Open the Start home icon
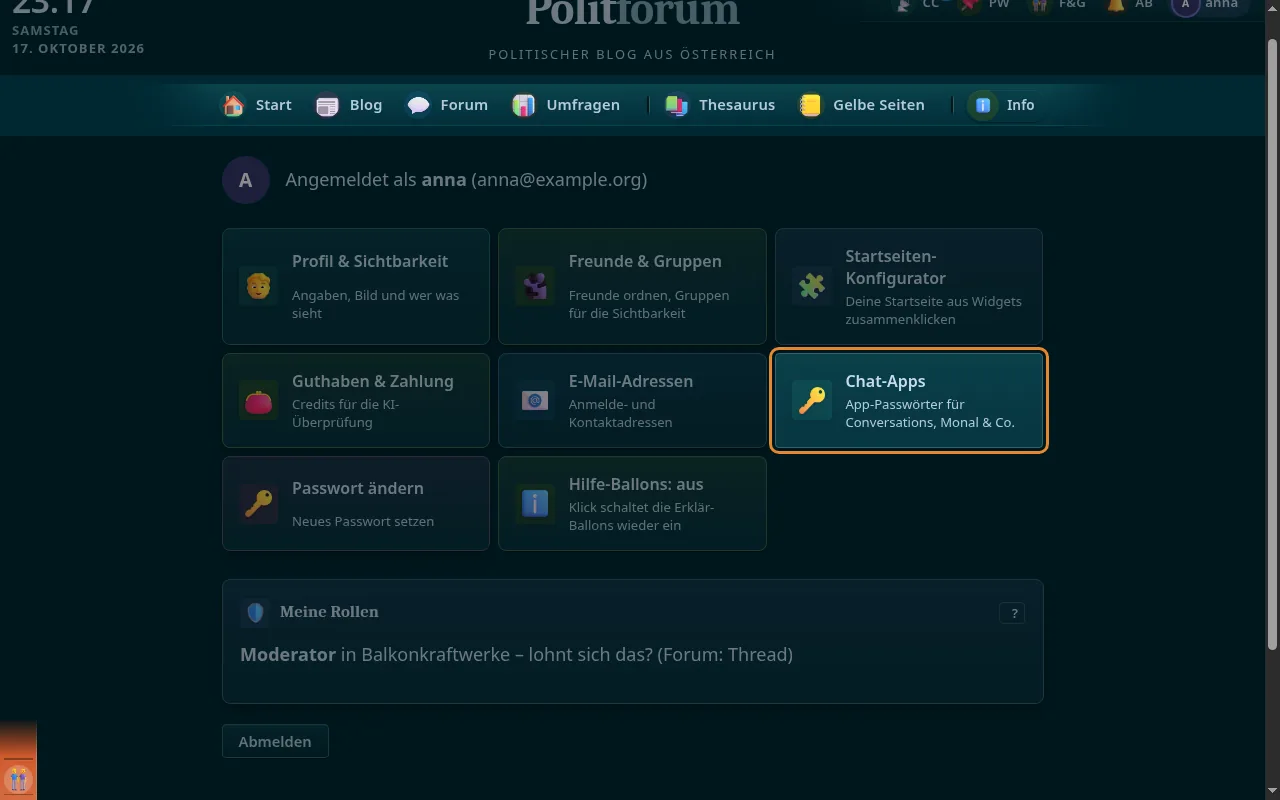 [x=233, y=105]
